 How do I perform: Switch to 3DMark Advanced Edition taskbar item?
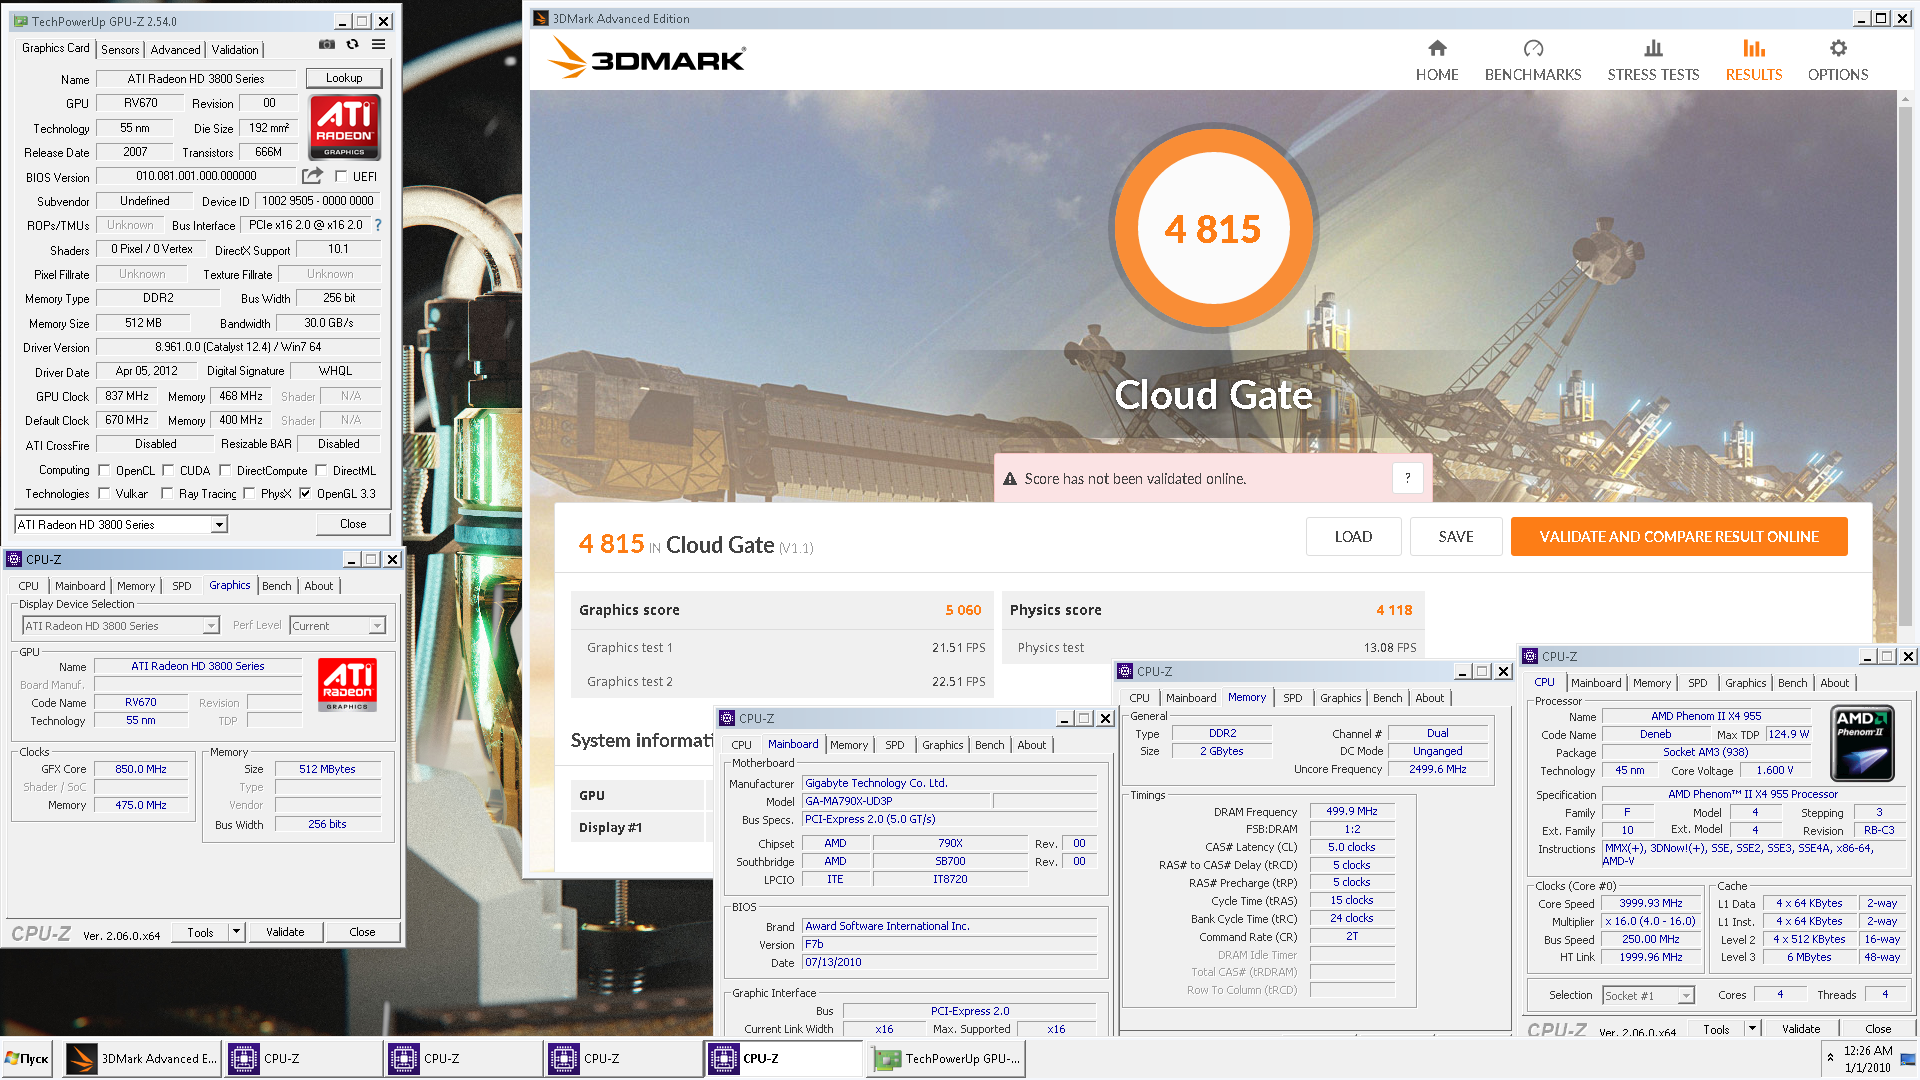(142, 1058)
